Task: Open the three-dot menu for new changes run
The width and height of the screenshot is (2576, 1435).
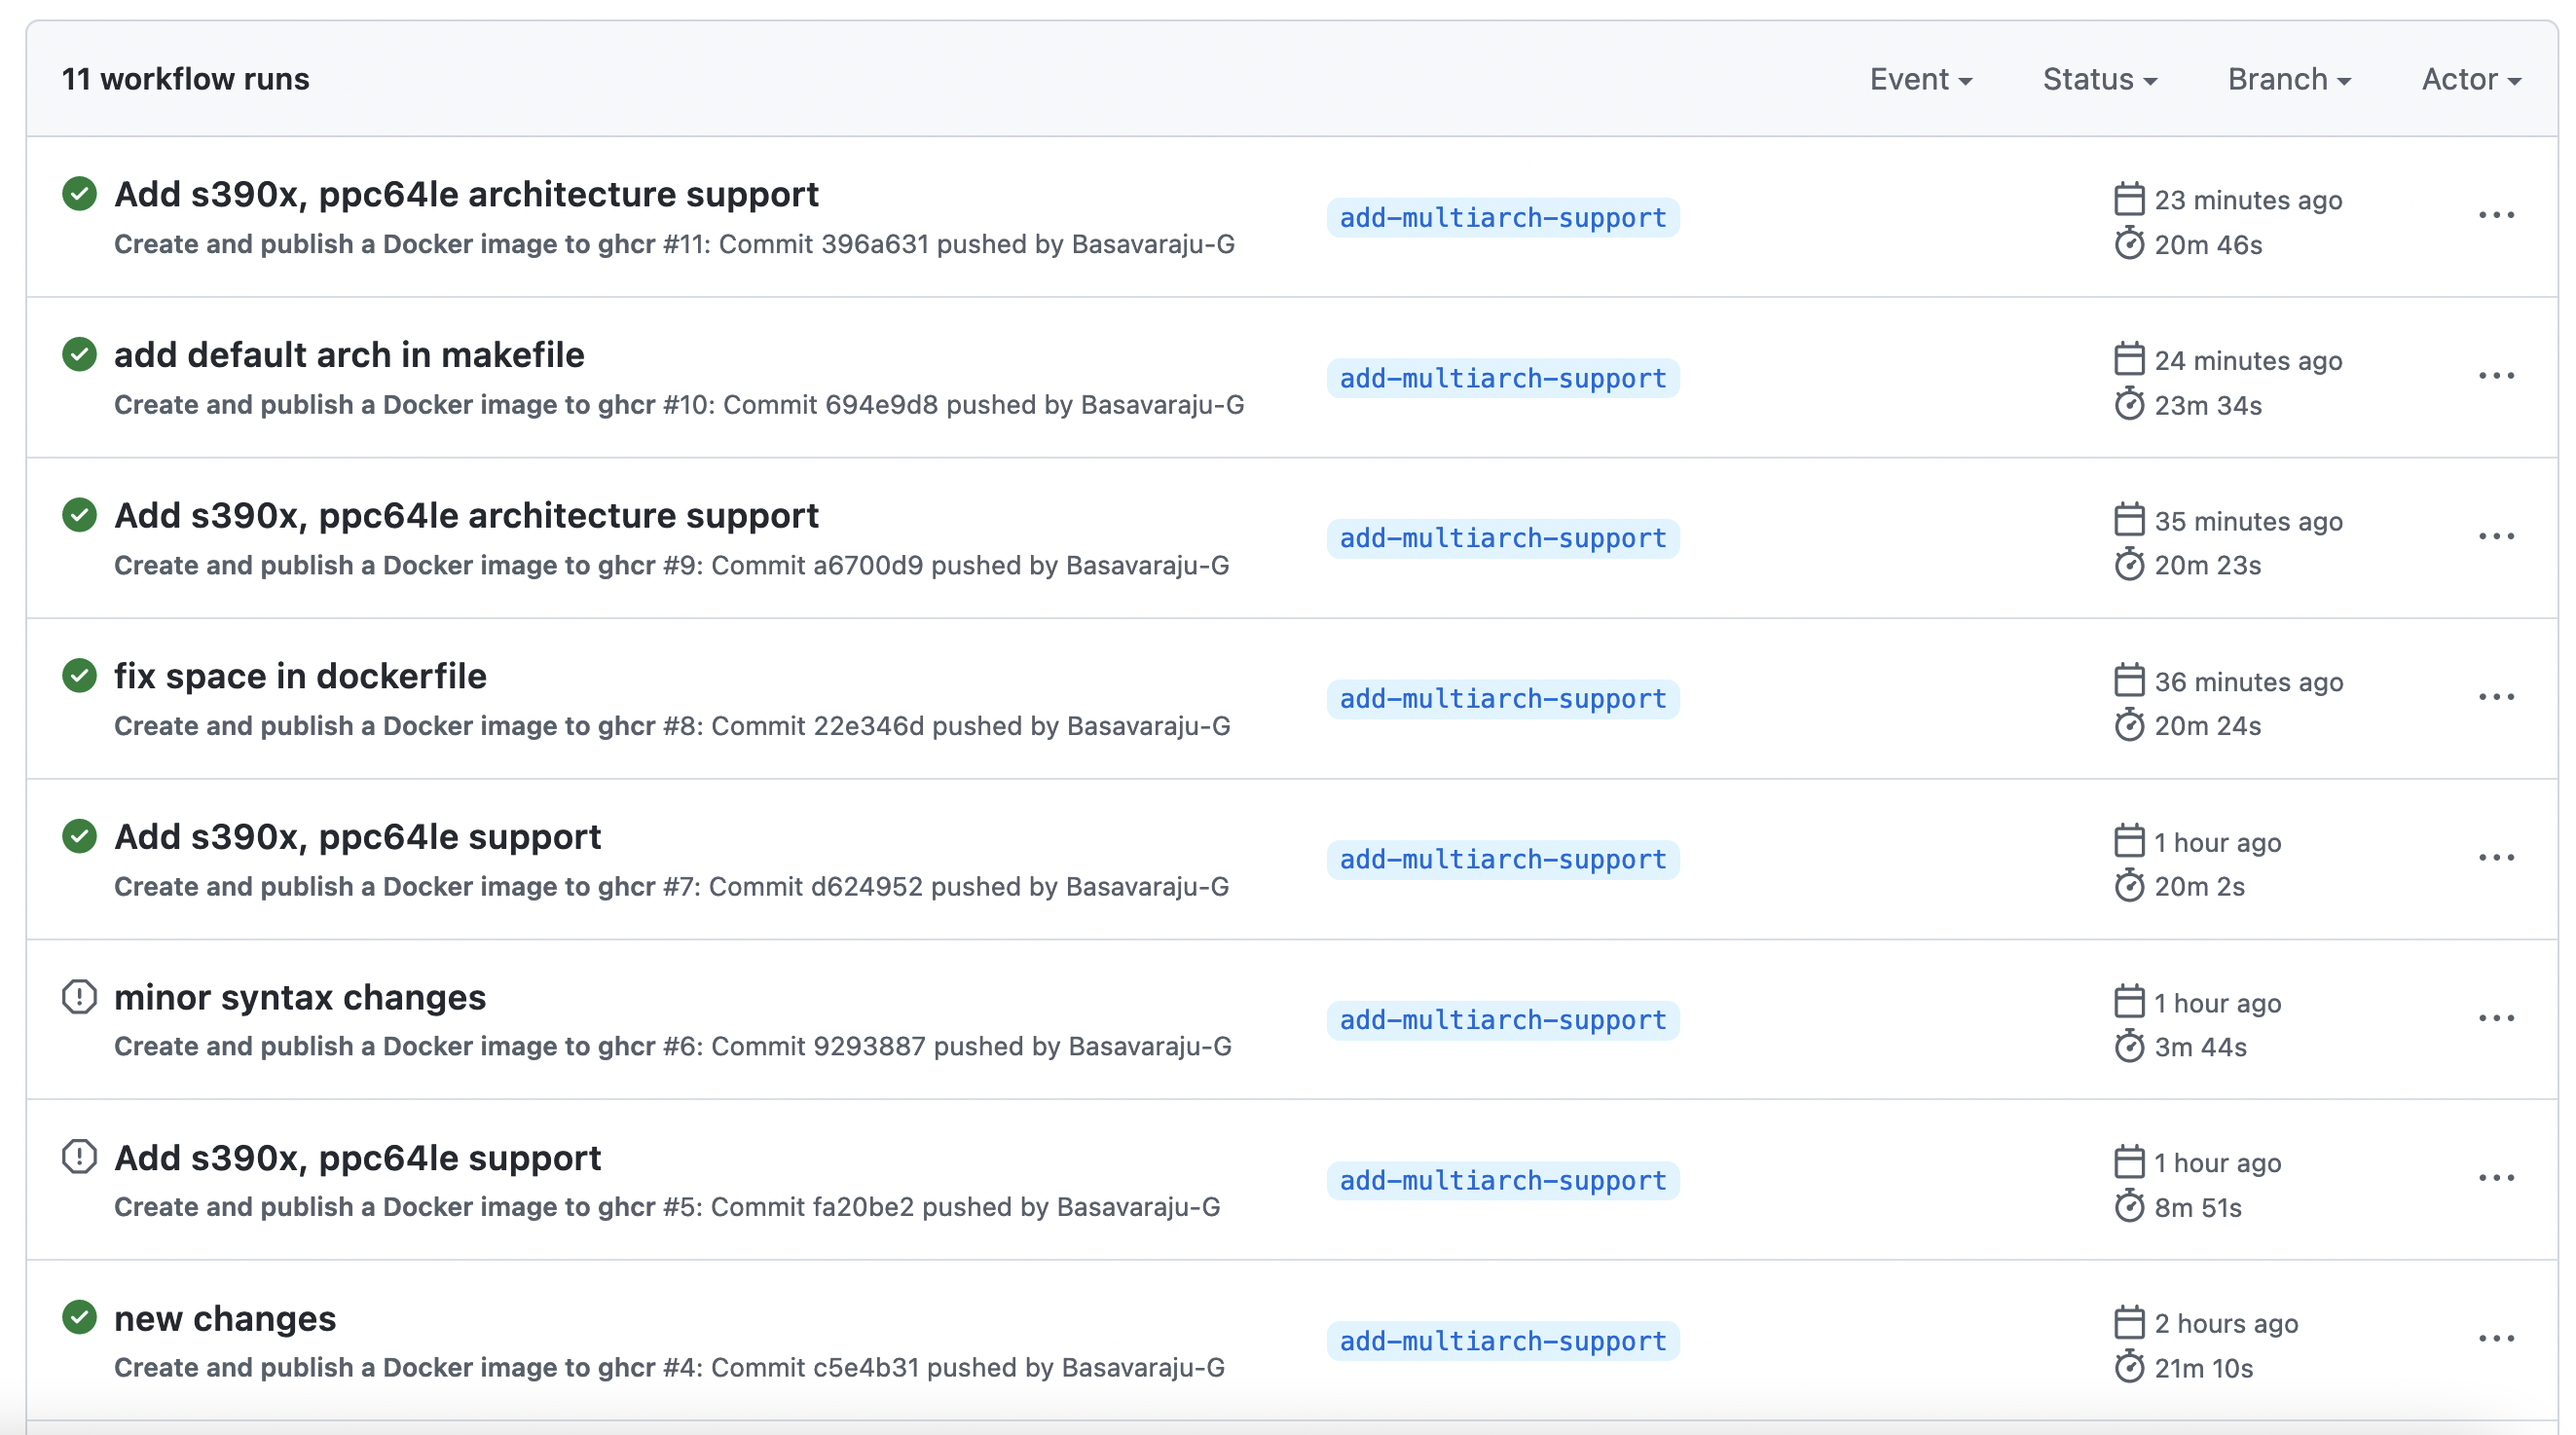Action: (2496, 1339)
